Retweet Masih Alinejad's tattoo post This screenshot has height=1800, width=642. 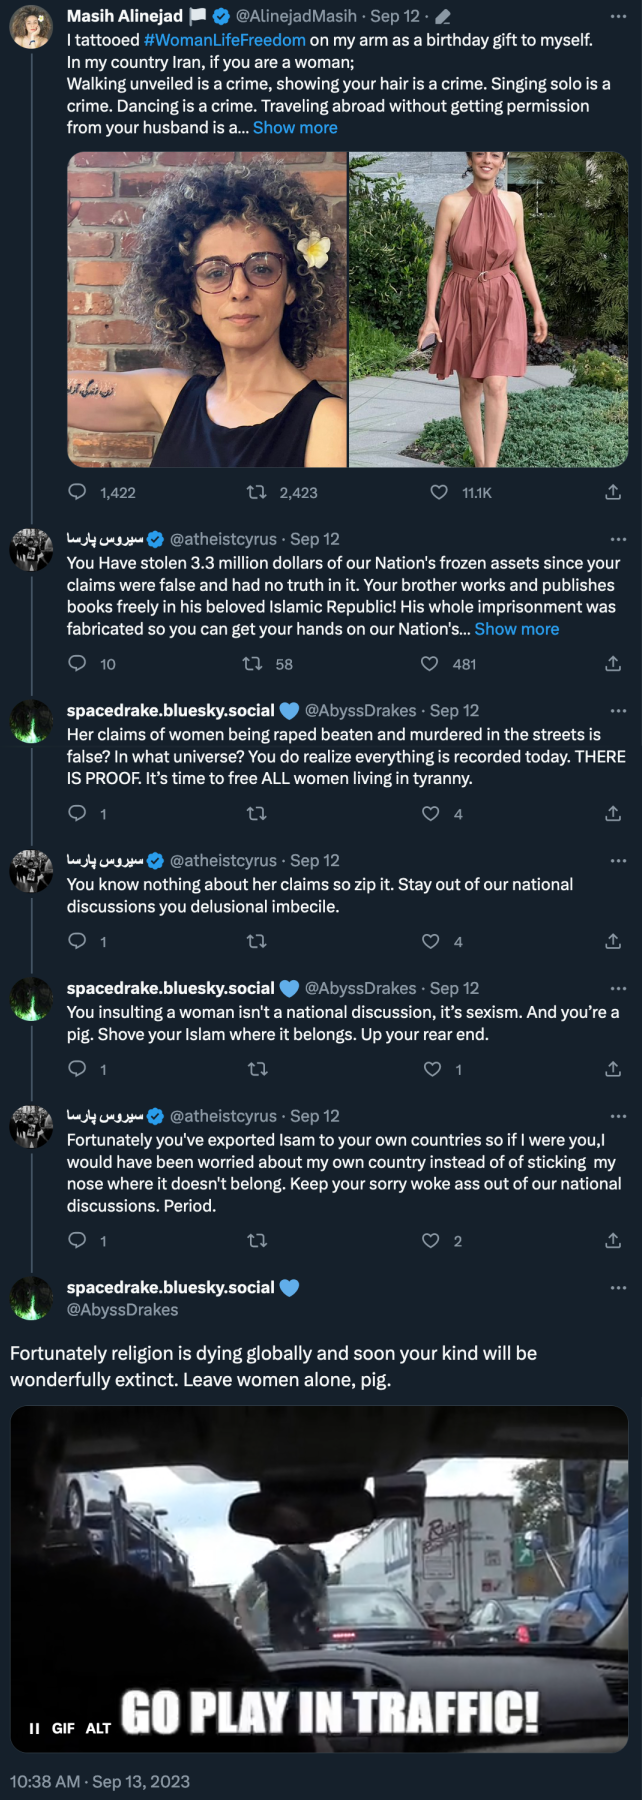coord(257,492)
